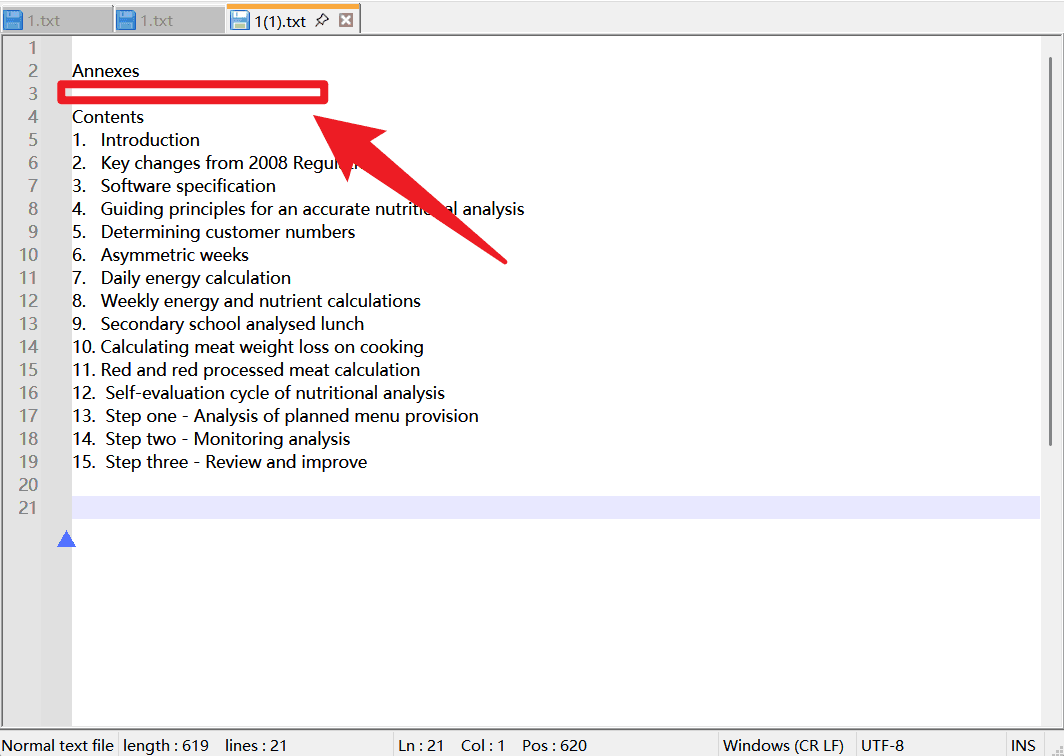The height and width of the screenshot is (756, 1064).
Task: Click 'Calculating meat weight loss on cooking'
Action: coord(262,347)
